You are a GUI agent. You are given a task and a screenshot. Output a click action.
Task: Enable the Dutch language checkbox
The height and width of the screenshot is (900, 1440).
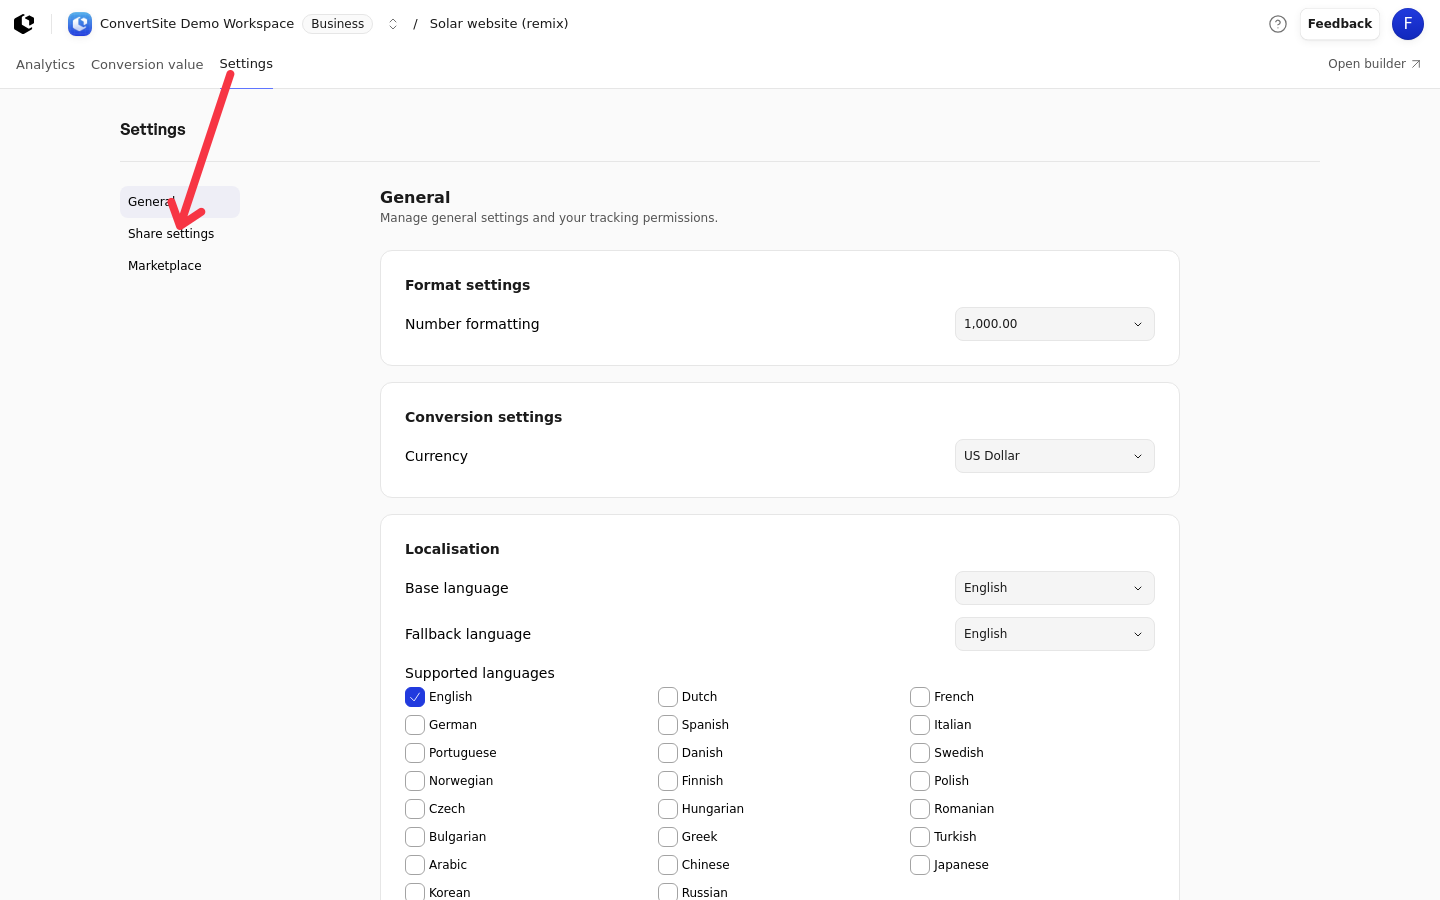(668, 697)
